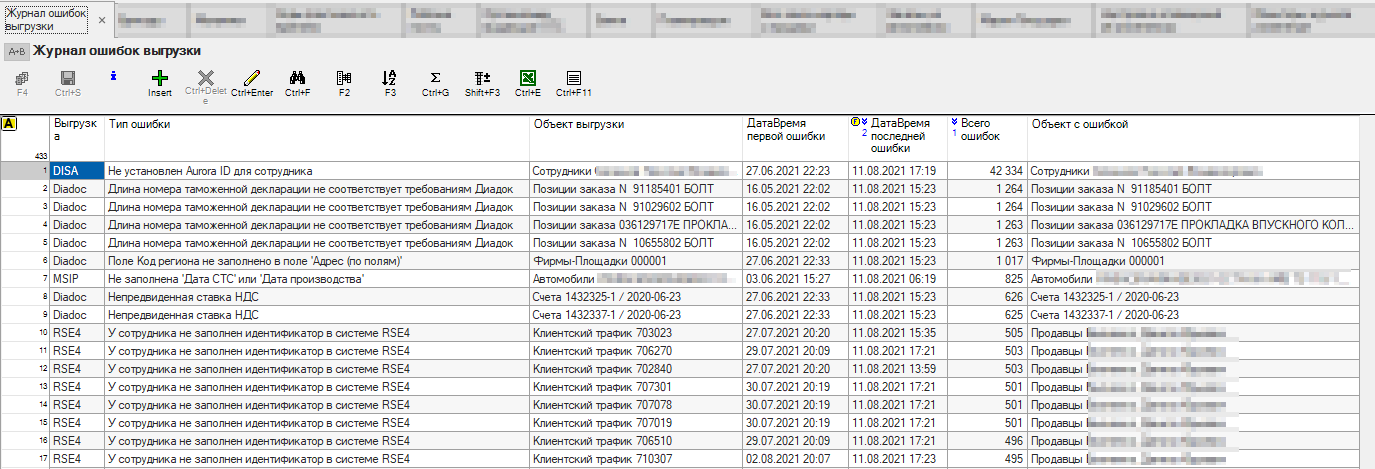
Task: Click the F2 filter icon
Action: (x=344, y=78)
